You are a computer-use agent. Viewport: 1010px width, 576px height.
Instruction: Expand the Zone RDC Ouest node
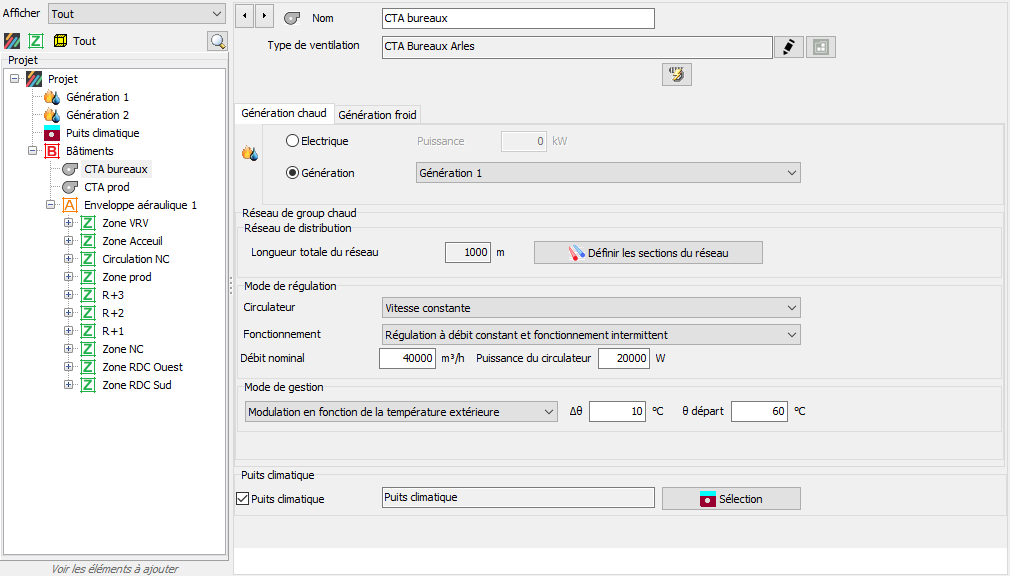(68, 367)
